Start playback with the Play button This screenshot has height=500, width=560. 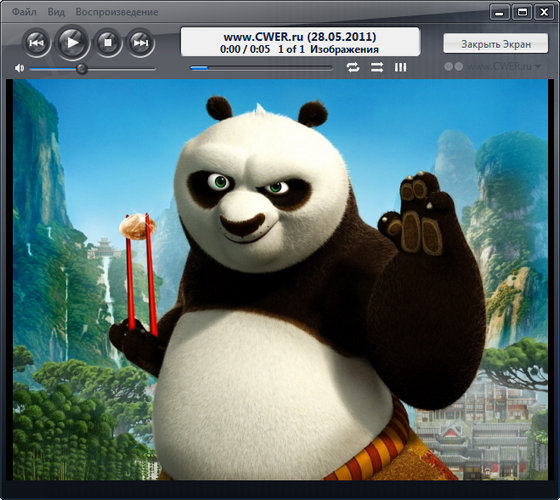[73, 42]
